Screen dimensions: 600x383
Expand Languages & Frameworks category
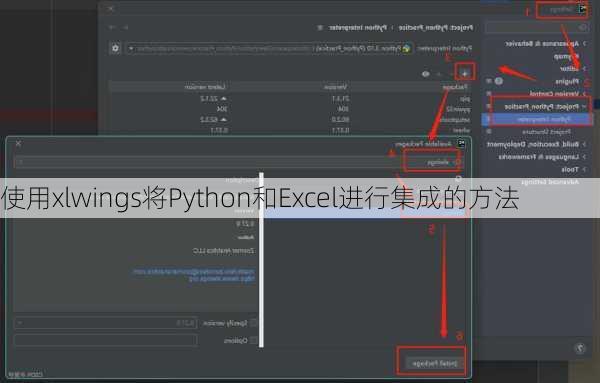pyautogui.click(x=584, y=157)
